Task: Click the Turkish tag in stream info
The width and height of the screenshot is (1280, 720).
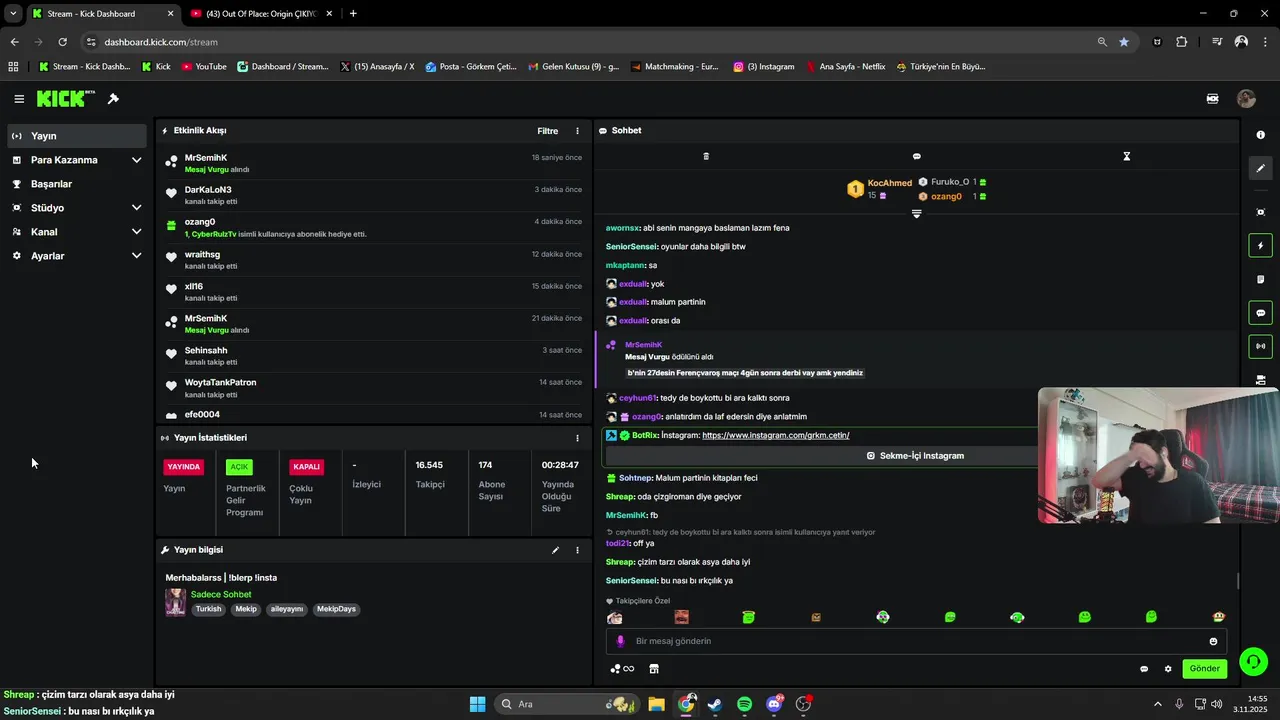Action: point(208,609)
